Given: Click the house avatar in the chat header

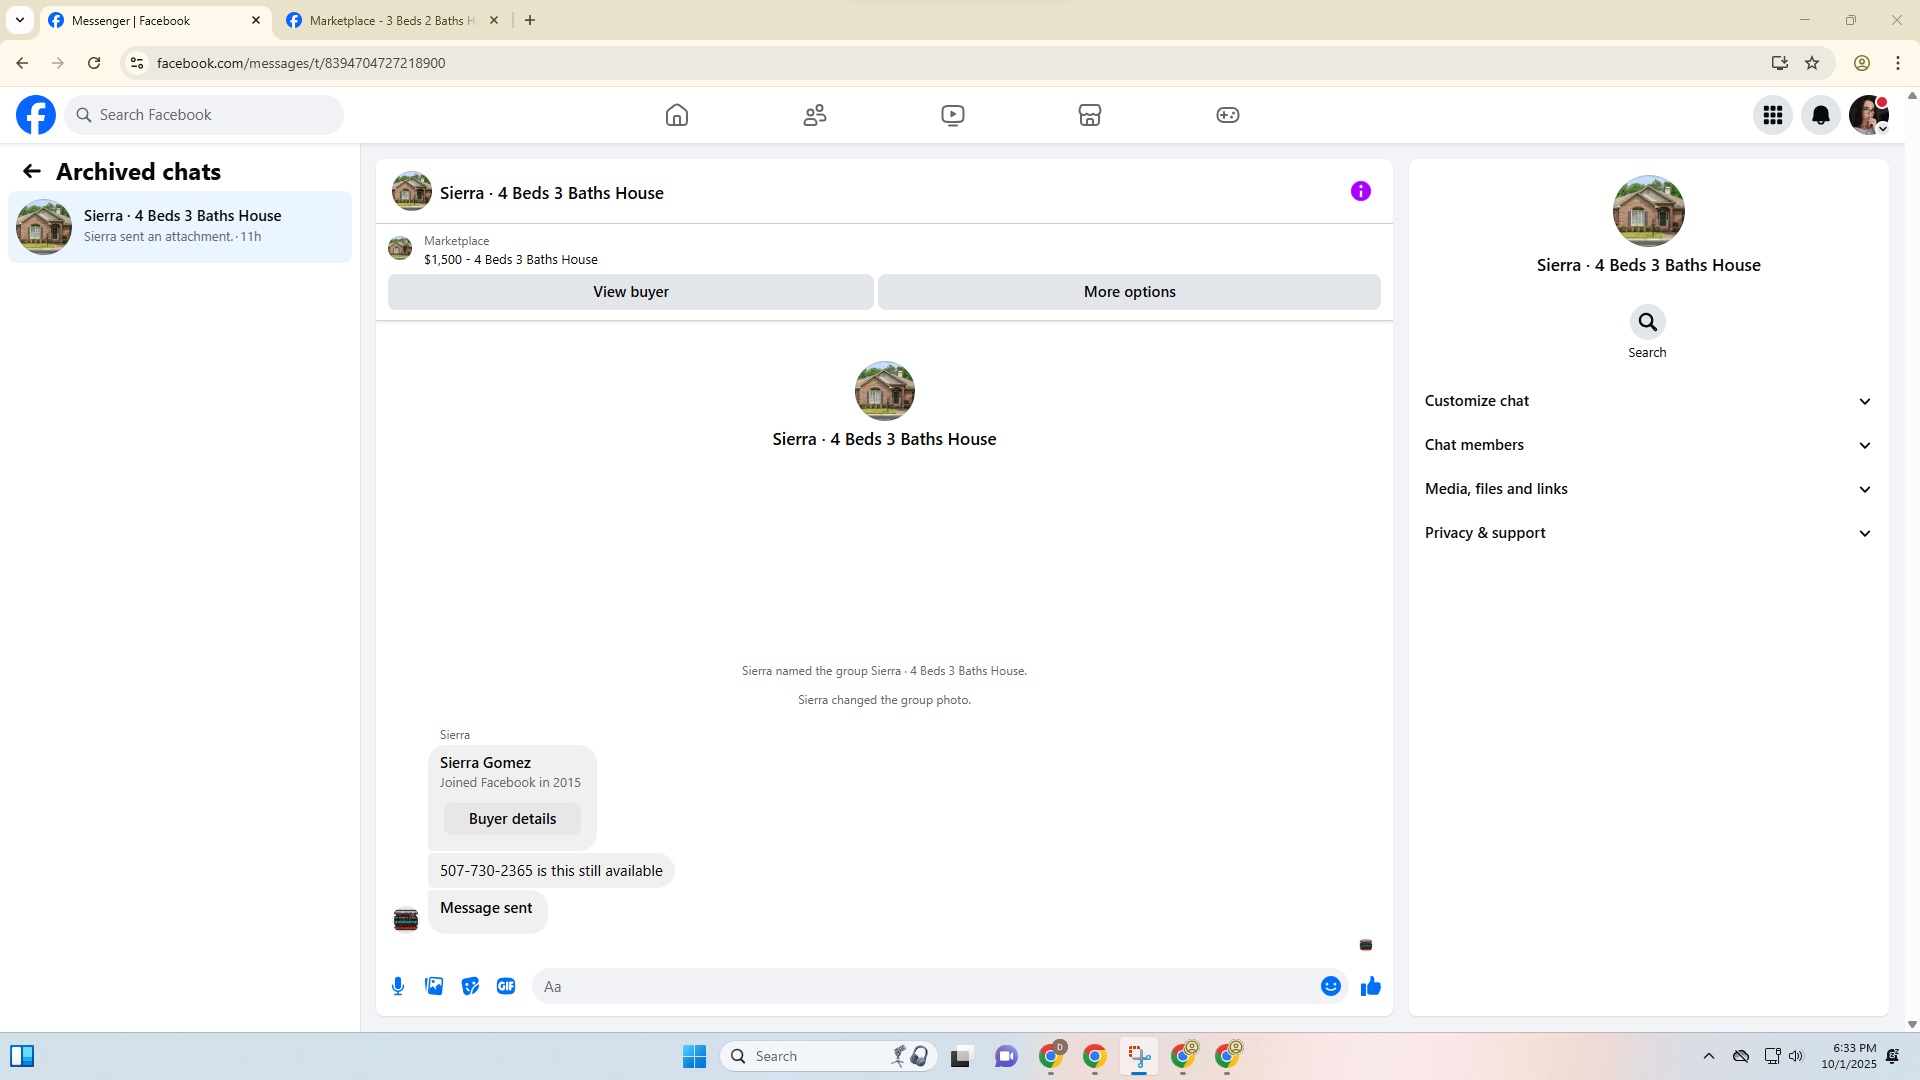Looking at the screenshot, I should tap(412, 191).
